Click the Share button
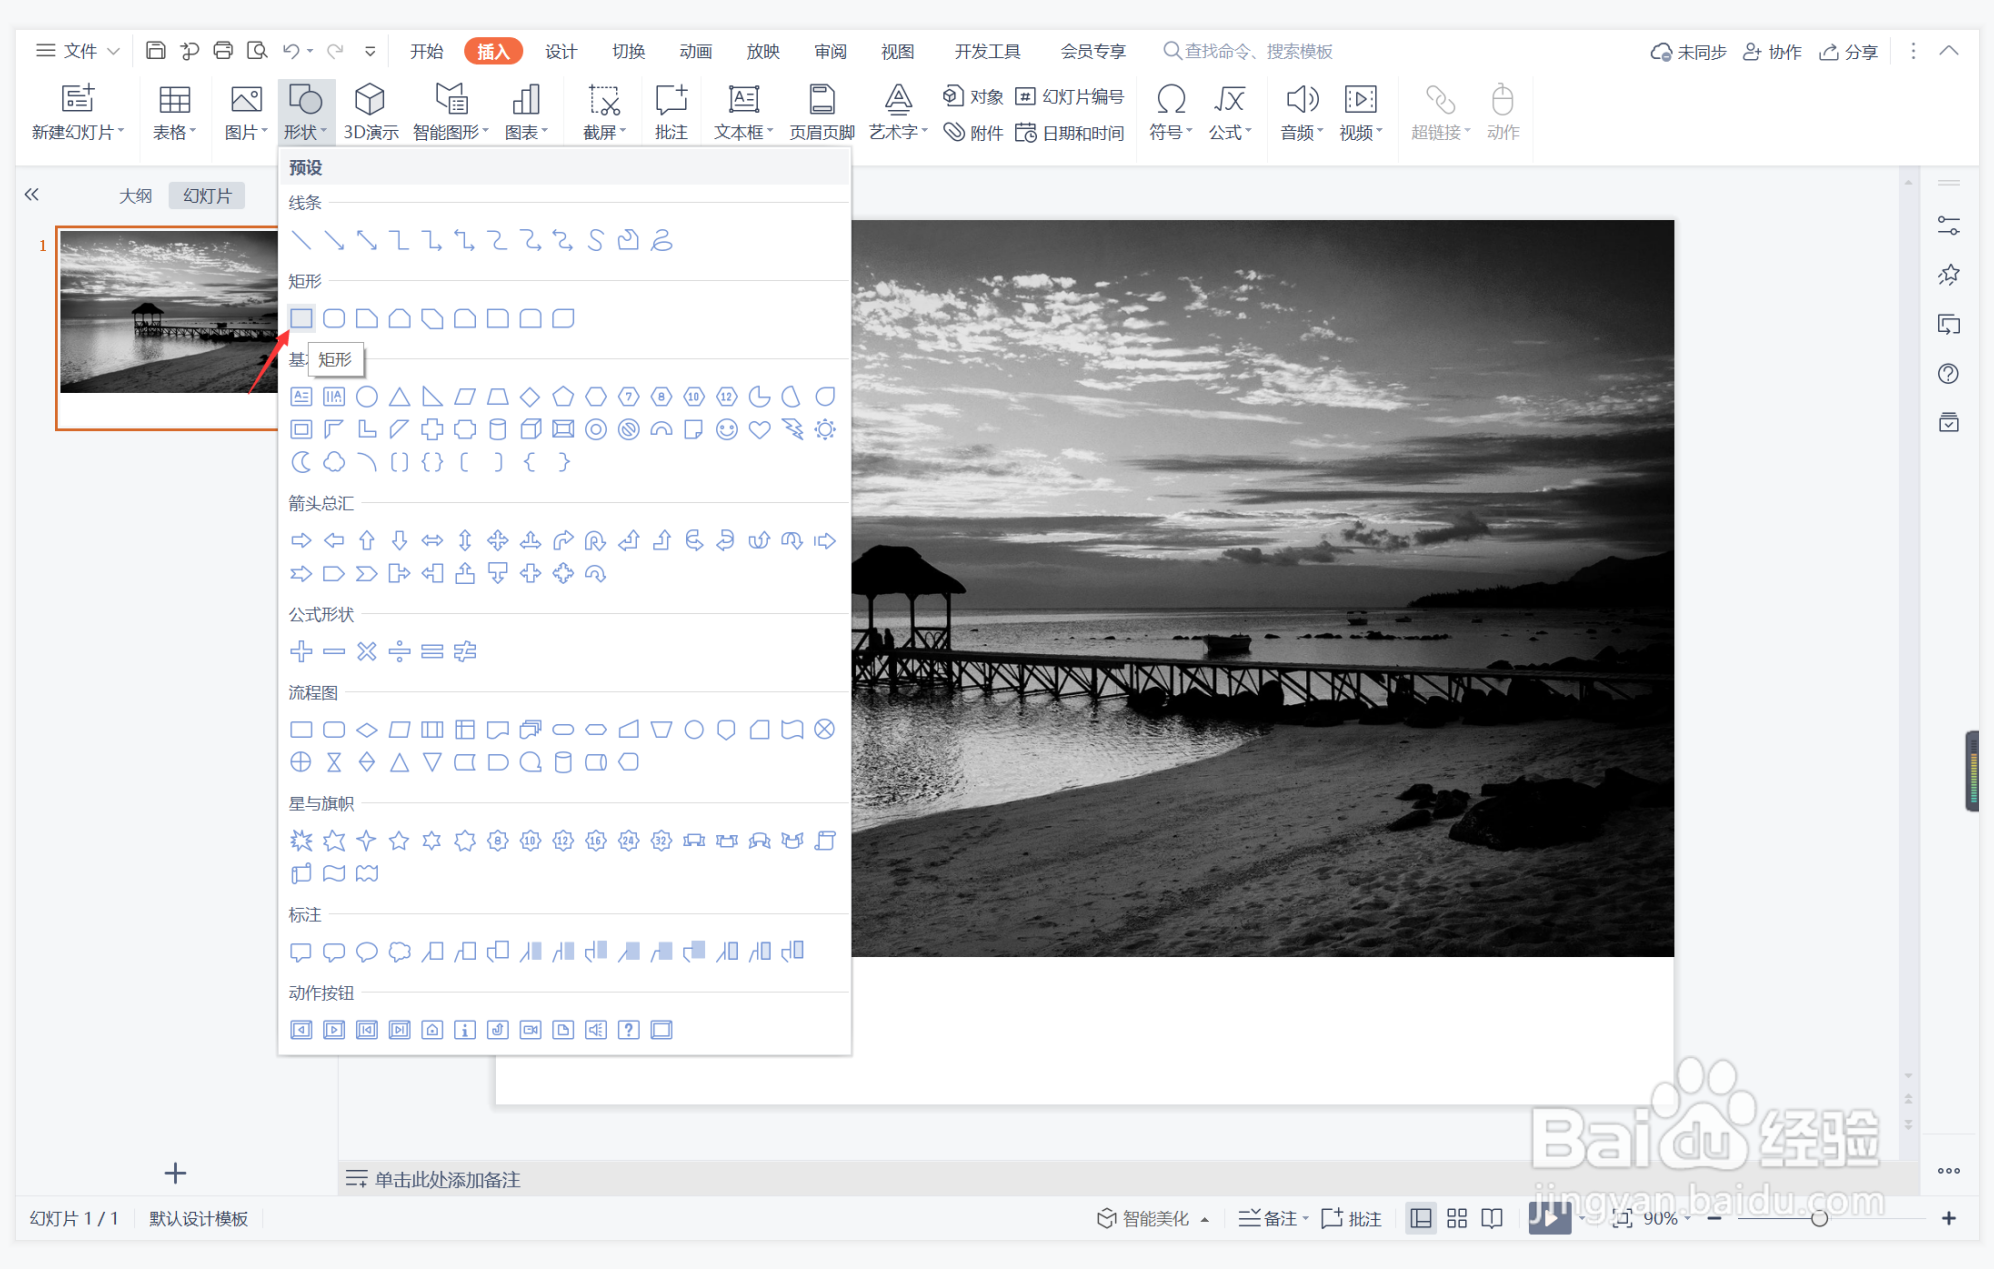The height and width of the screenshot is (1269, 1994). [x=1847, y=51]
